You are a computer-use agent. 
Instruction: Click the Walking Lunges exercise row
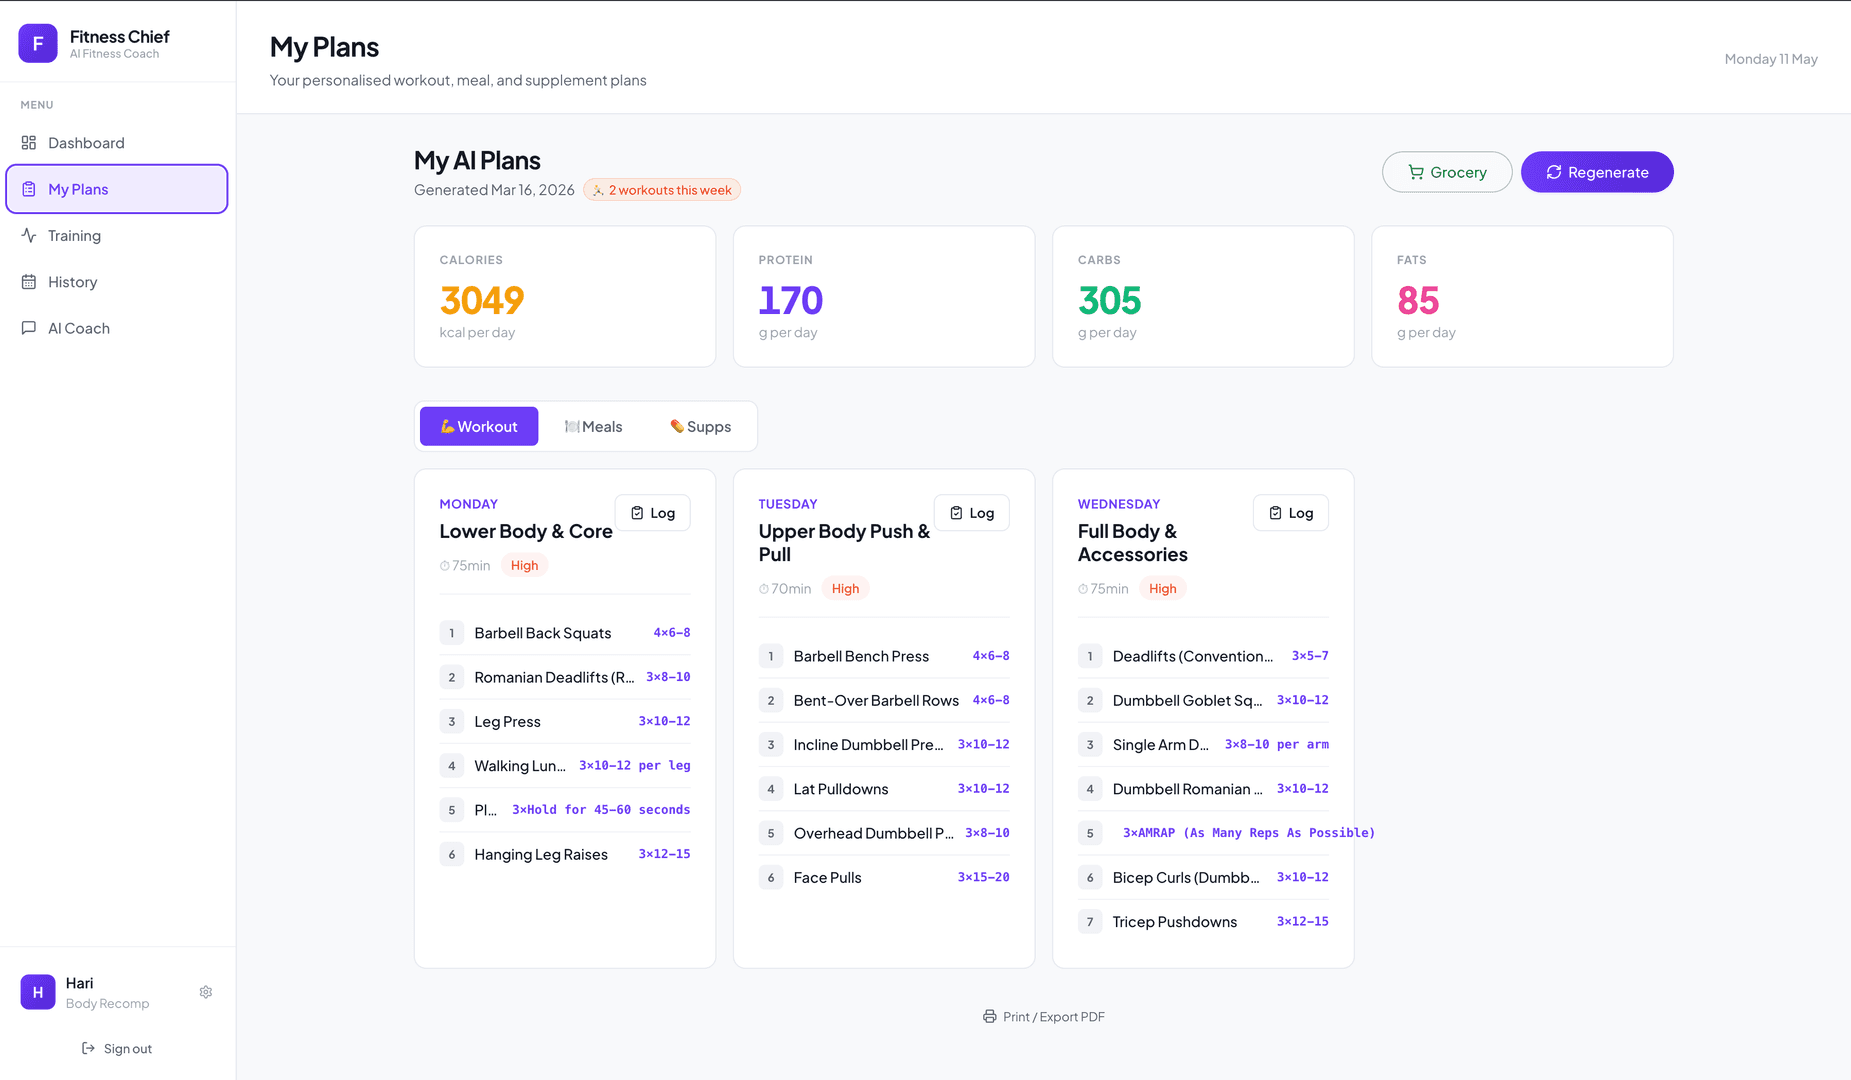[565, 766]
